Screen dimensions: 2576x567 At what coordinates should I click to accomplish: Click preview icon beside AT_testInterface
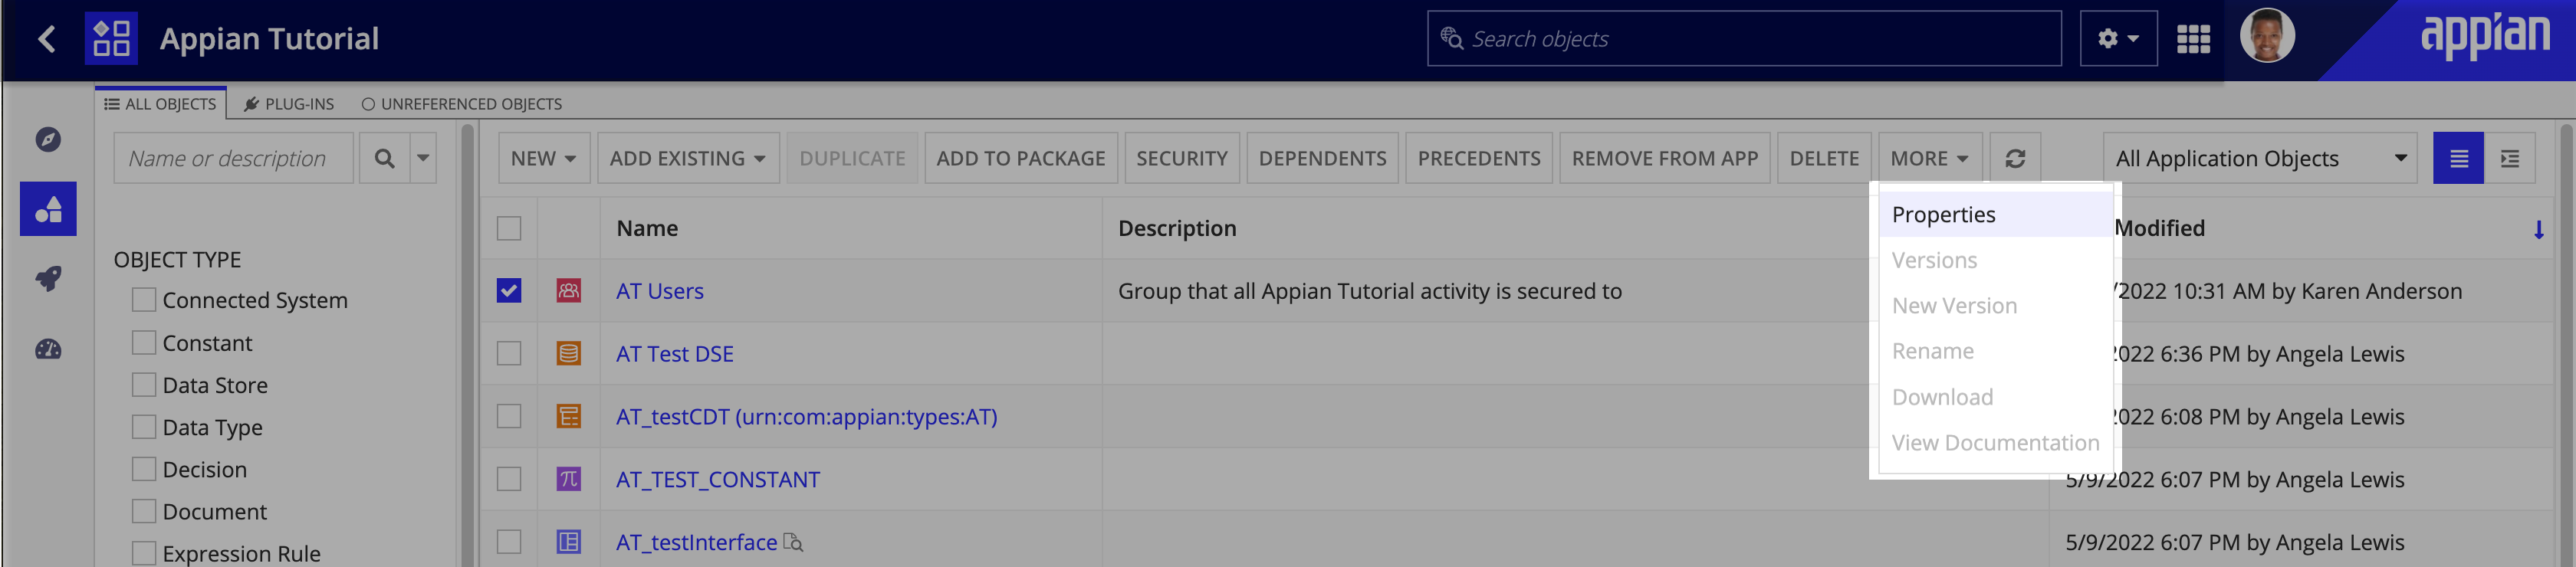(x=793, y=542)
